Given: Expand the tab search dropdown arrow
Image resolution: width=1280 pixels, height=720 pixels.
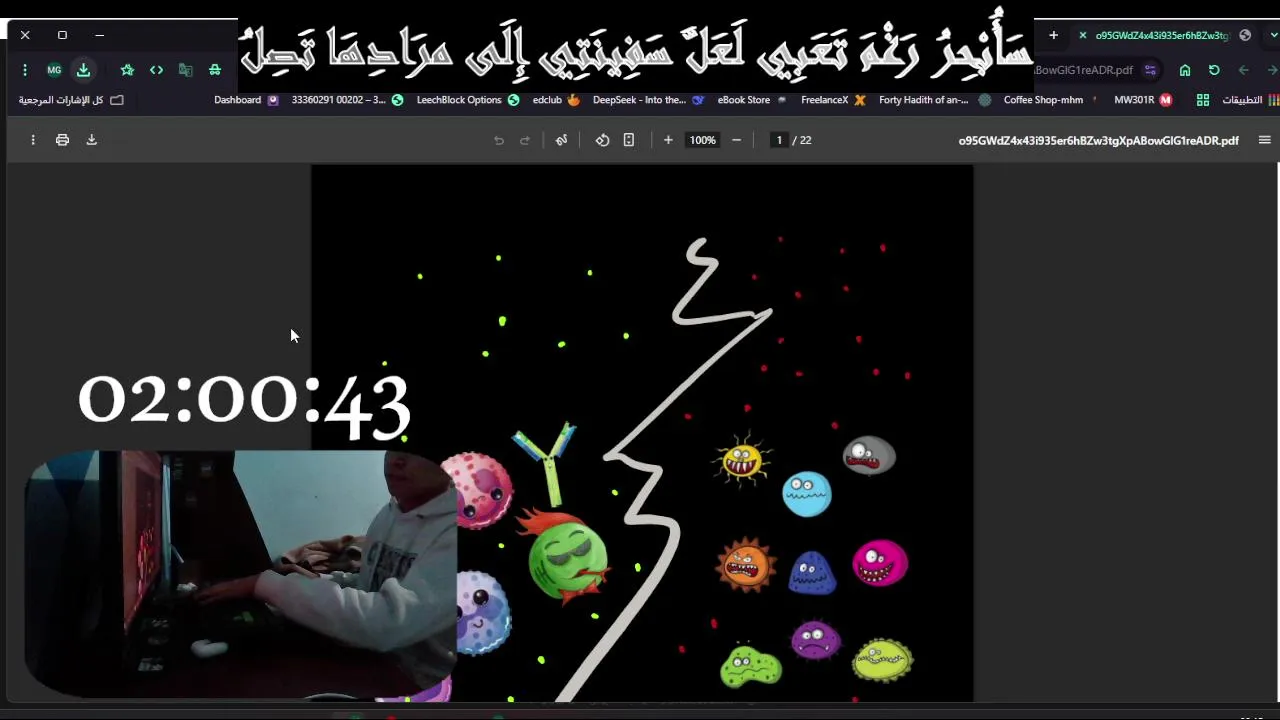Looking at the screenshot, I should pyautogui.click(x=1273, y=35).
